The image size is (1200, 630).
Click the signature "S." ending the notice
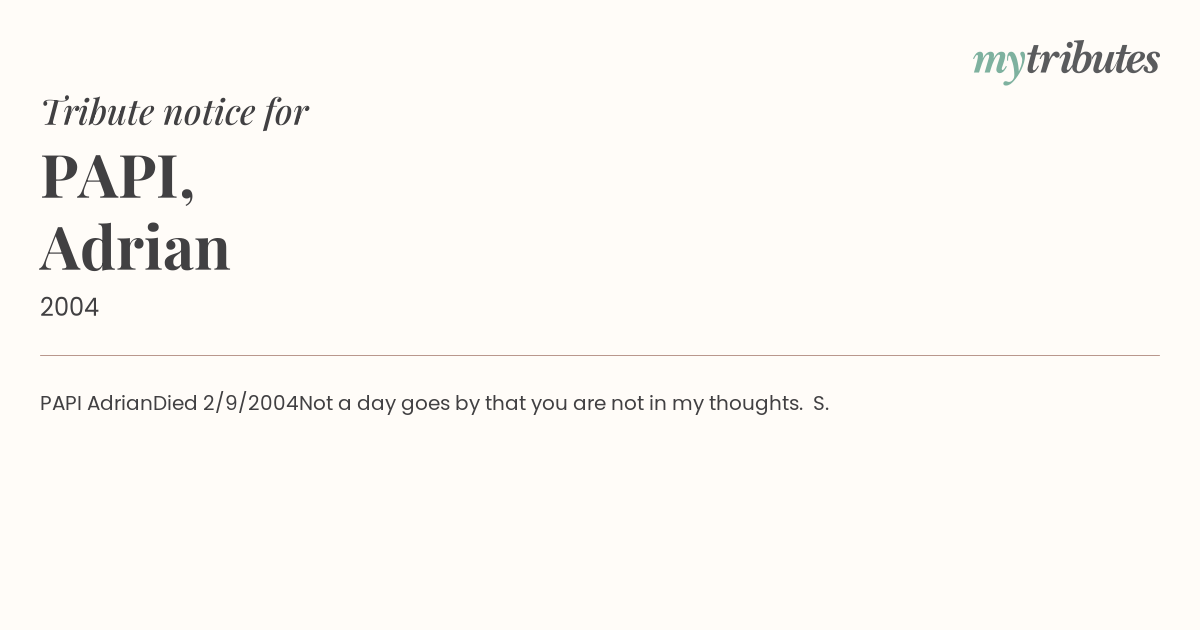(821, 403)
